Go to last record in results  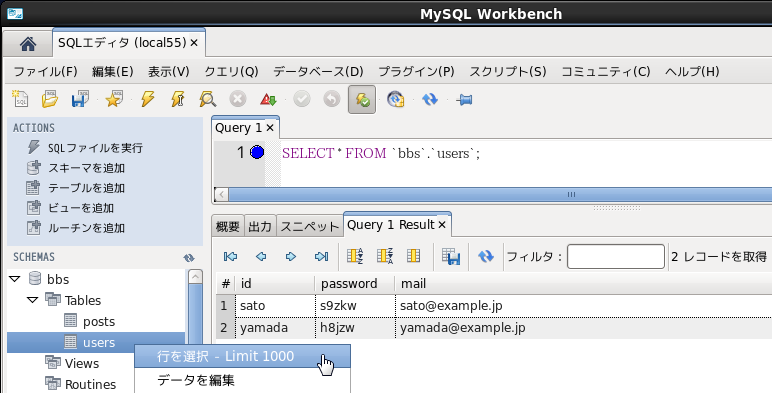pyautogui.click(x=321, y=256)
